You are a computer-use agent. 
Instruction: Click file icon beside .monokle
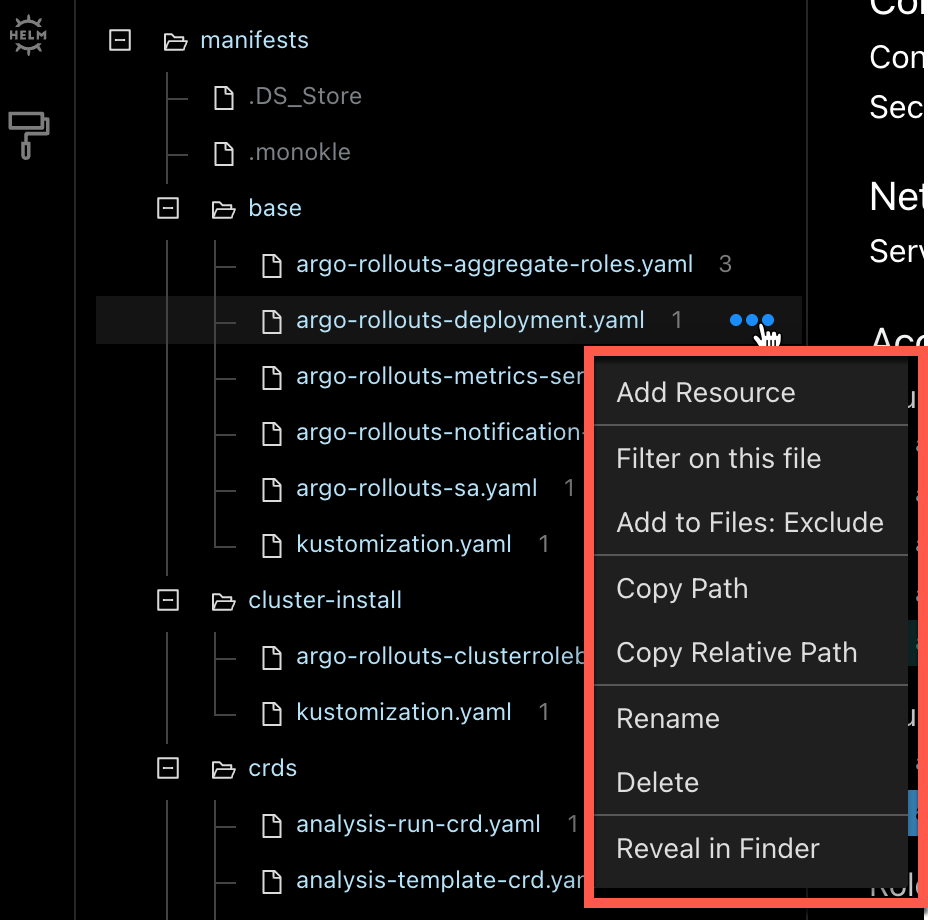[x=224, y=153]
